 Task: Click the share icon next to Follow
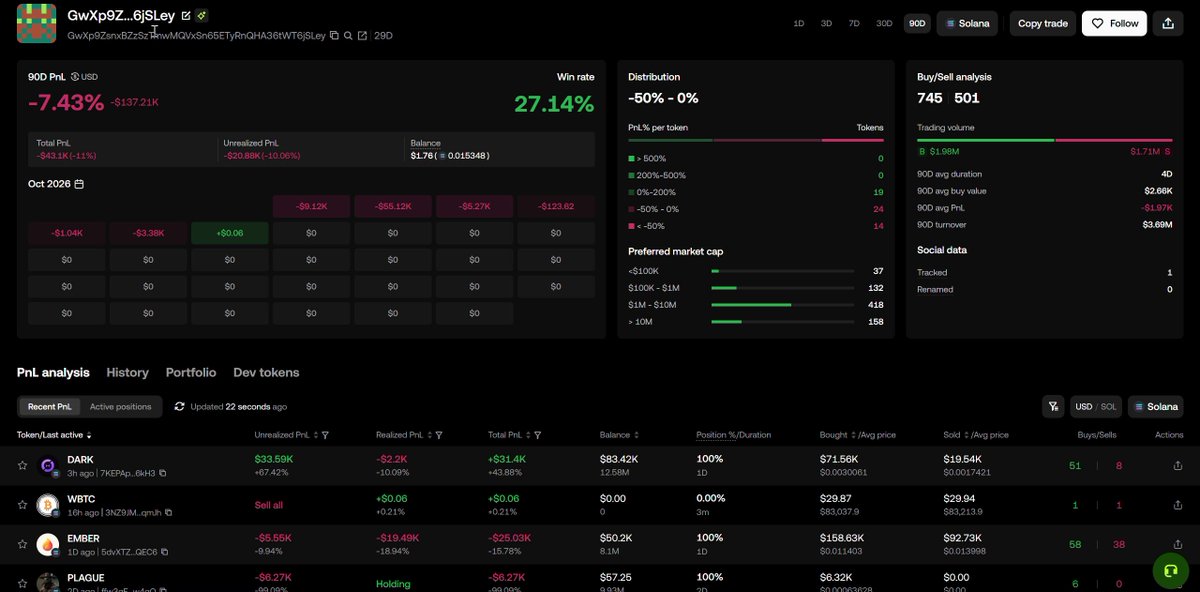tap(1168, 24)
